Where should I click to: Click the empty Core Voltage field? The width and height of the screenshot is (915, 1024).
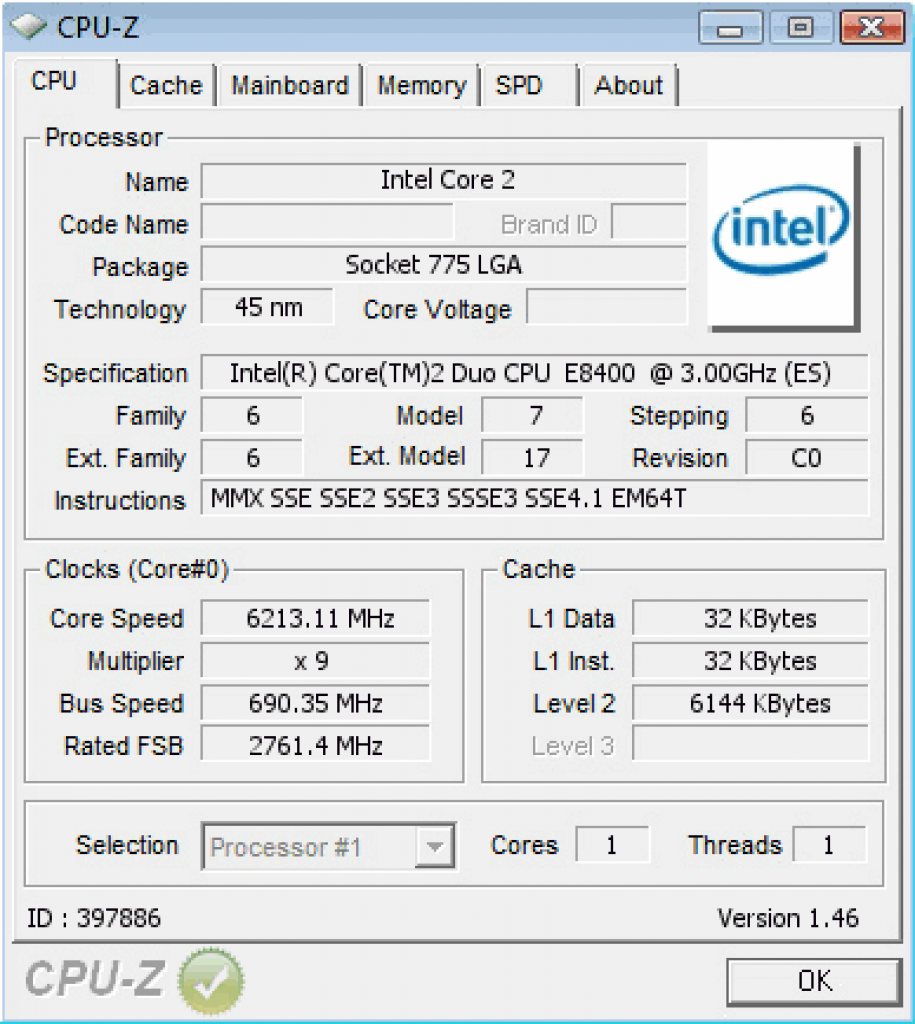[x=607, y=307]
